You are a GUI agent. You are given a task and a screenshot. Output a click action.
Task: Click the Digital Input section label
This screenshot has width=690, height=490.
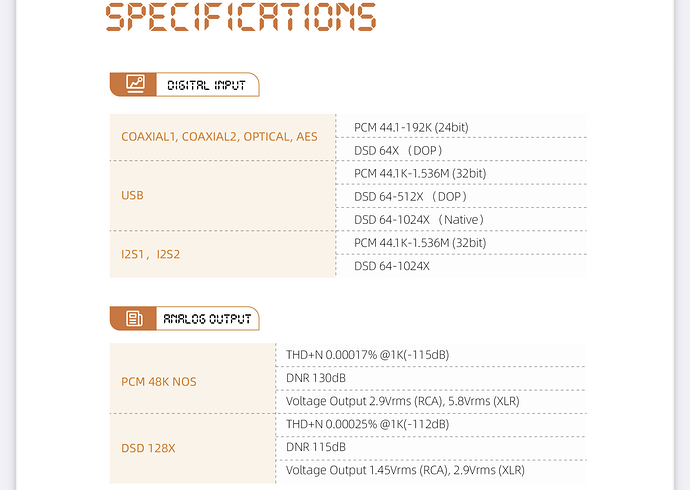206,85
